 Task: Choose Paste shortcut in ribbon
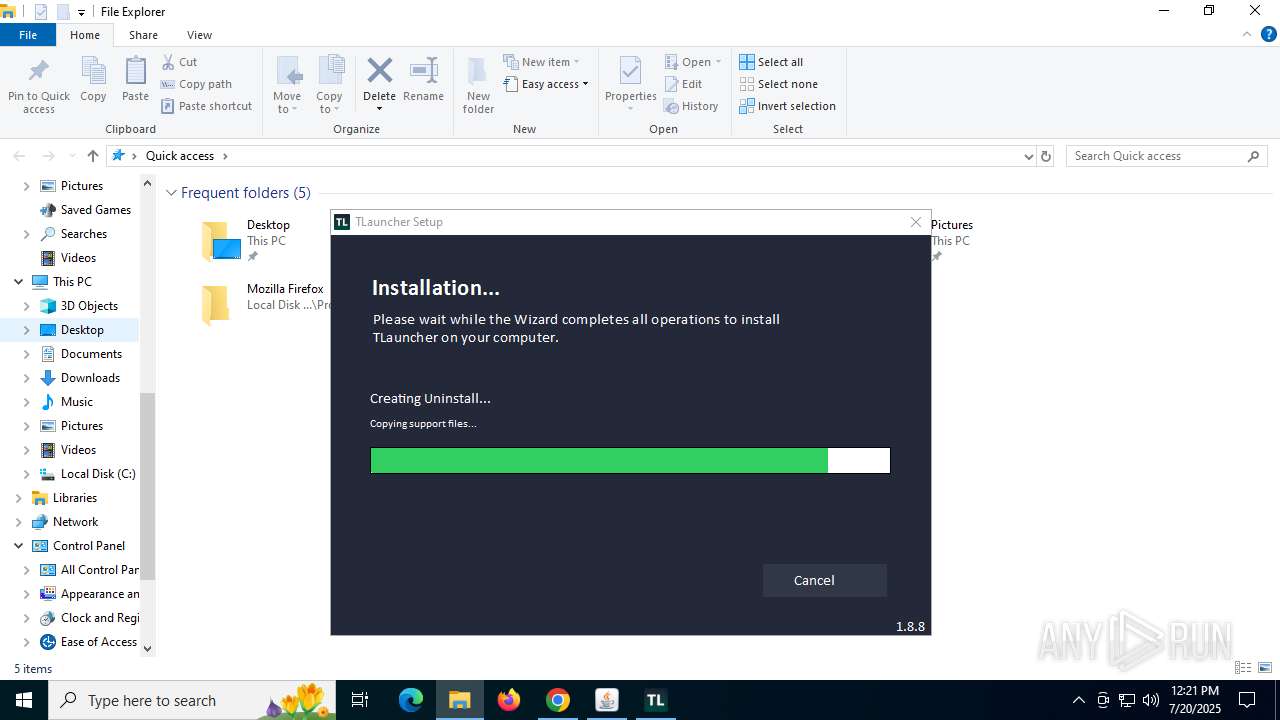pyautogui.click(x=207, y=106)
